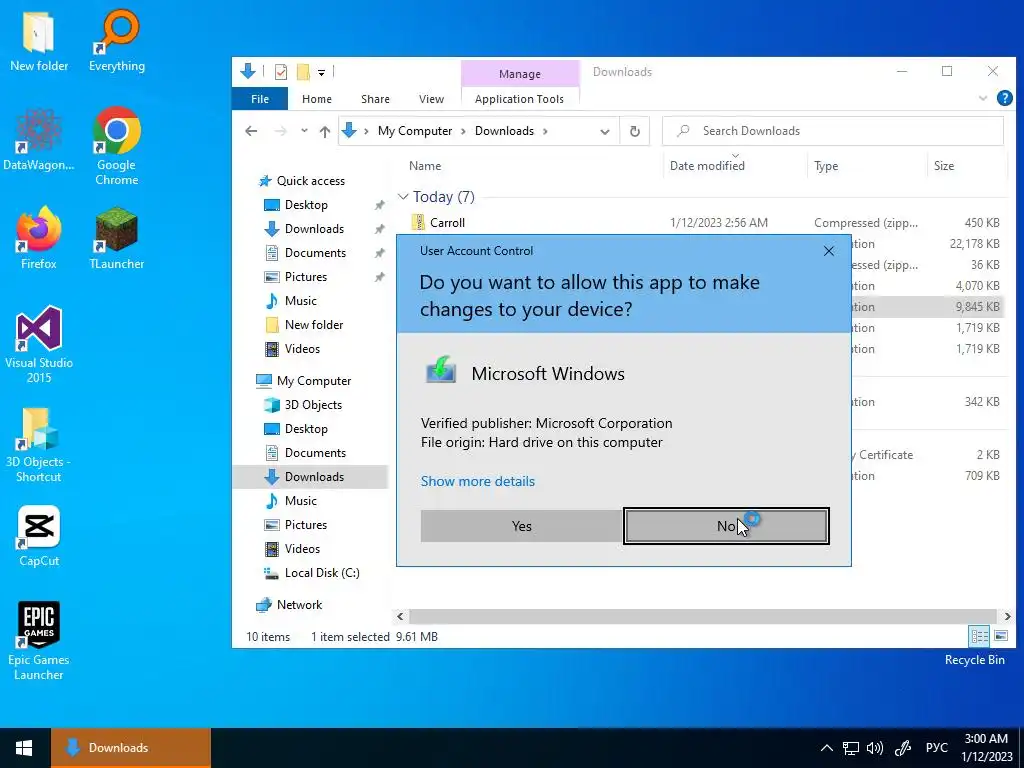Open the New folder desktop icon
1024x768 pixels.
click(x=39, y=40)
